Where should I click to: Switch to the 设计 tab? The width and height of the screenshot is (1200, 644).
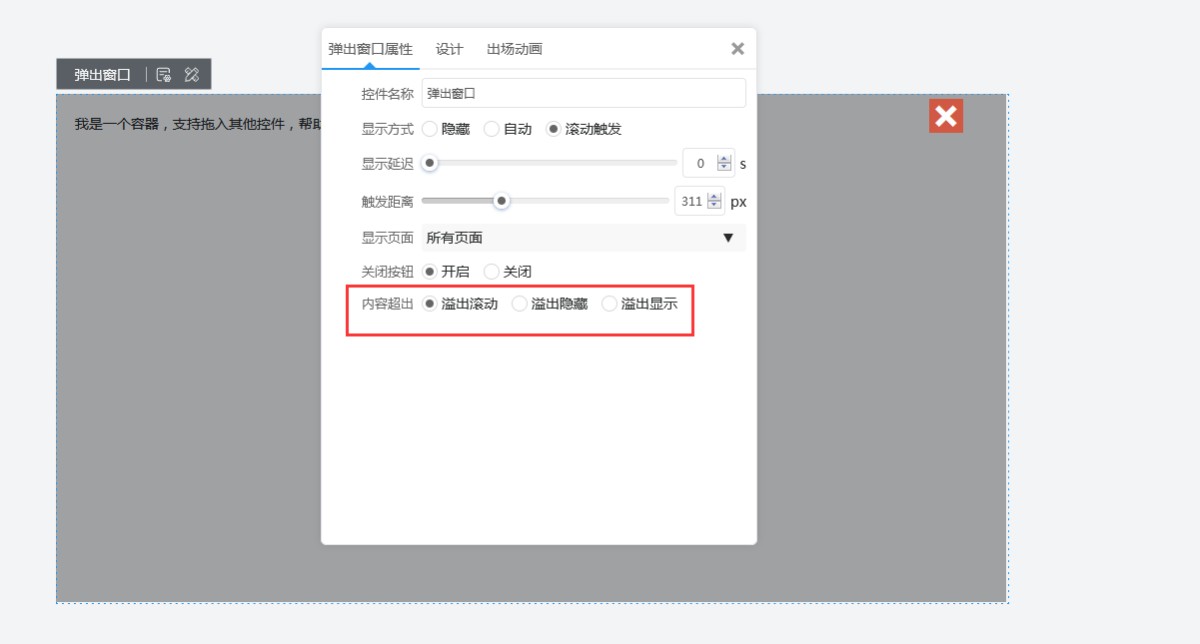(449, 49)
